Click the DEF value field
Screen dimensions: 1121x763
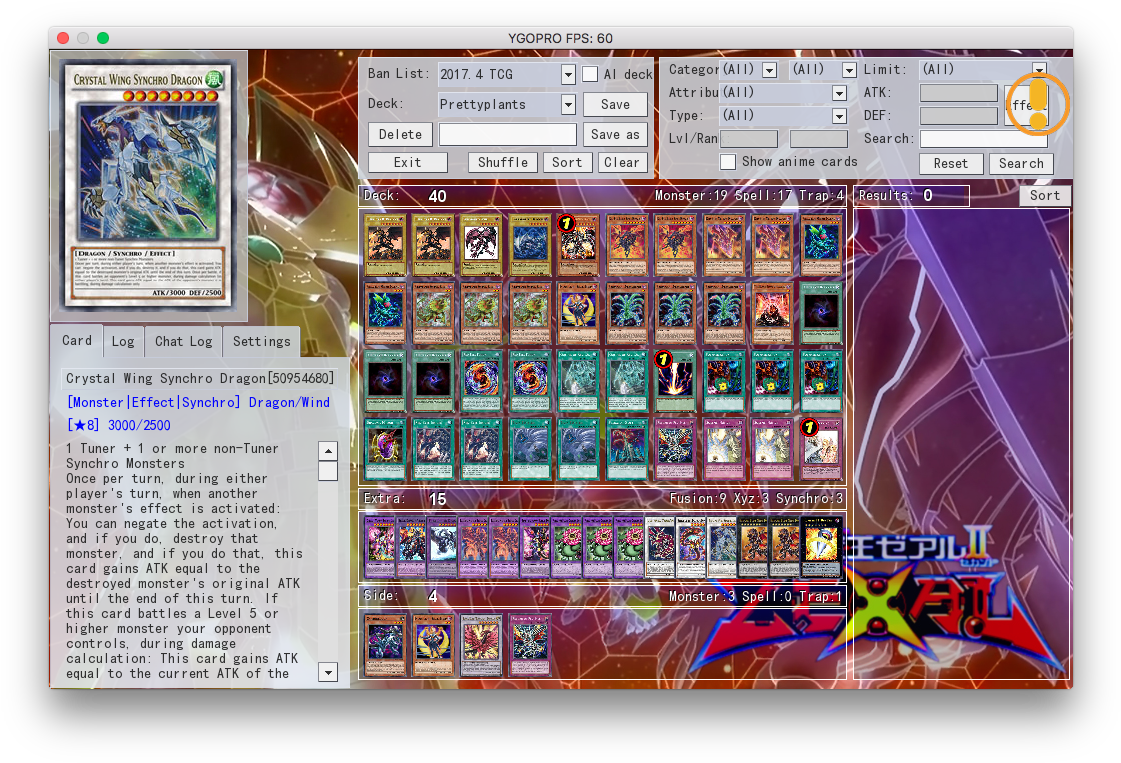958,116
